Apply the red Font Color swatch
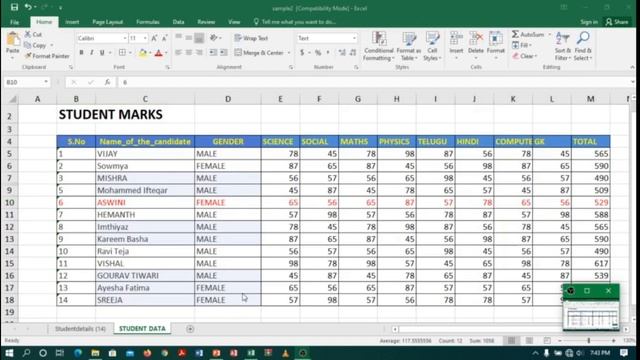 pyautogui.click(x=159, y=53)
